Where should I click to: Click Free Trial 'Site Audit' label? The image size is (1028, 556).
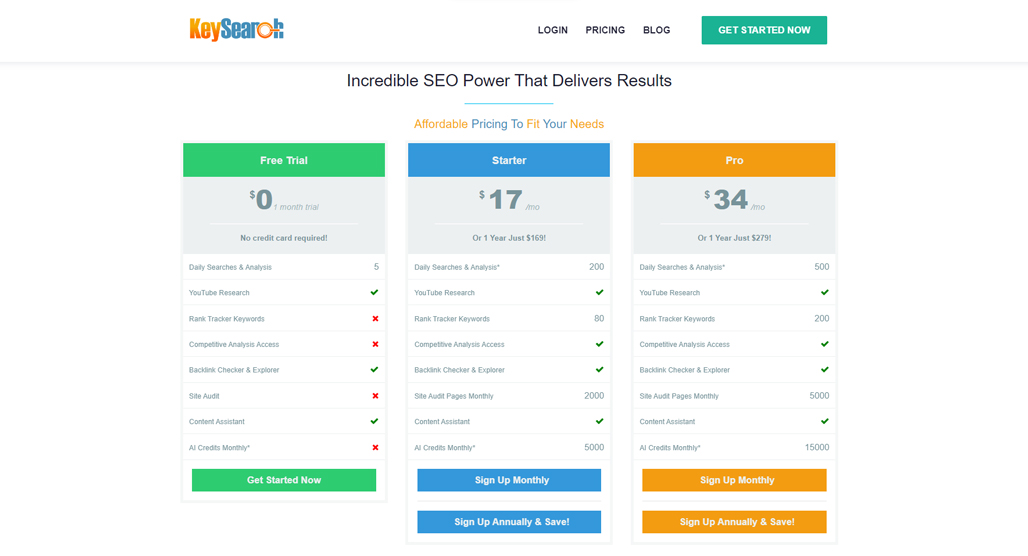(204, 396)
